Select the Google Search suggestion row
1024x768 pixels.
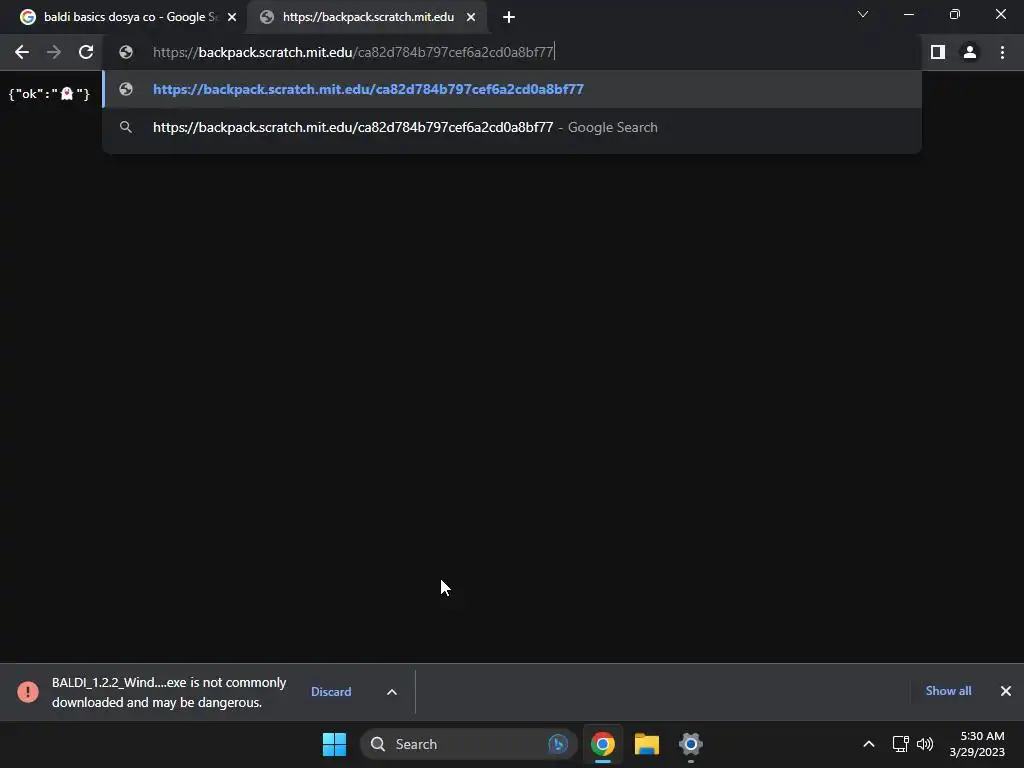click(512, 127)
